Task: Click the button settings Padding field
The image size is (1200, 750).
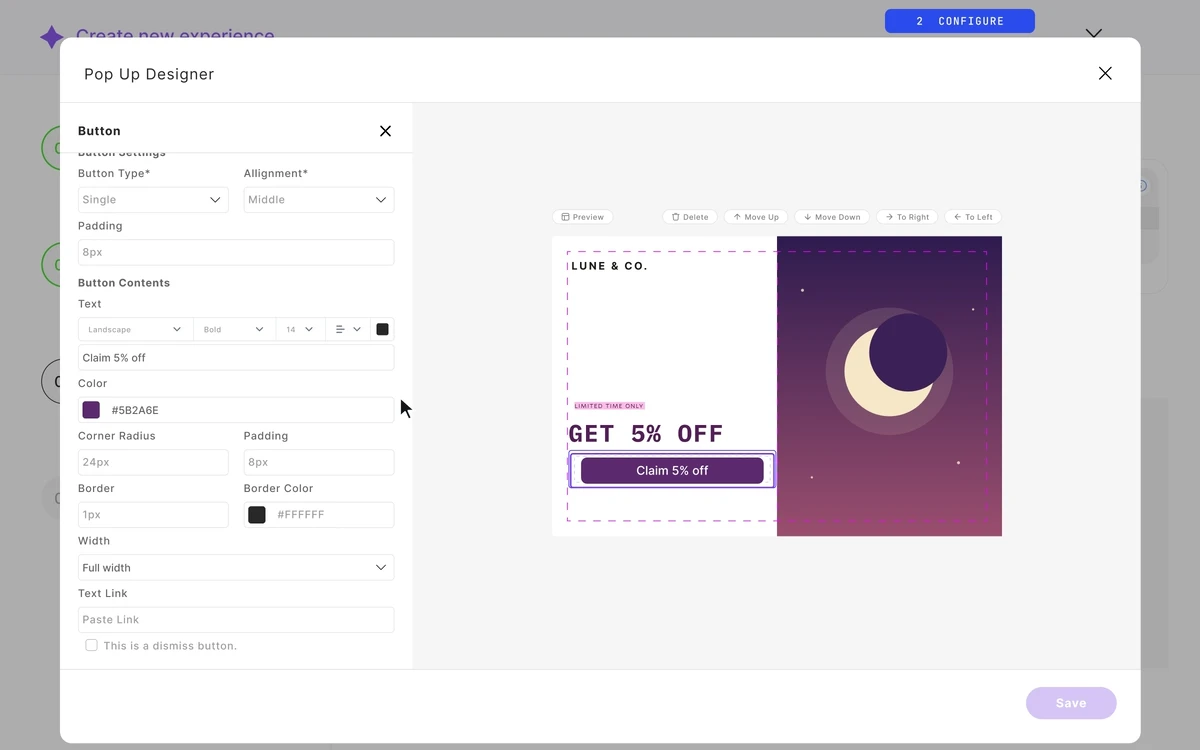Action: [x=236, y=252]
